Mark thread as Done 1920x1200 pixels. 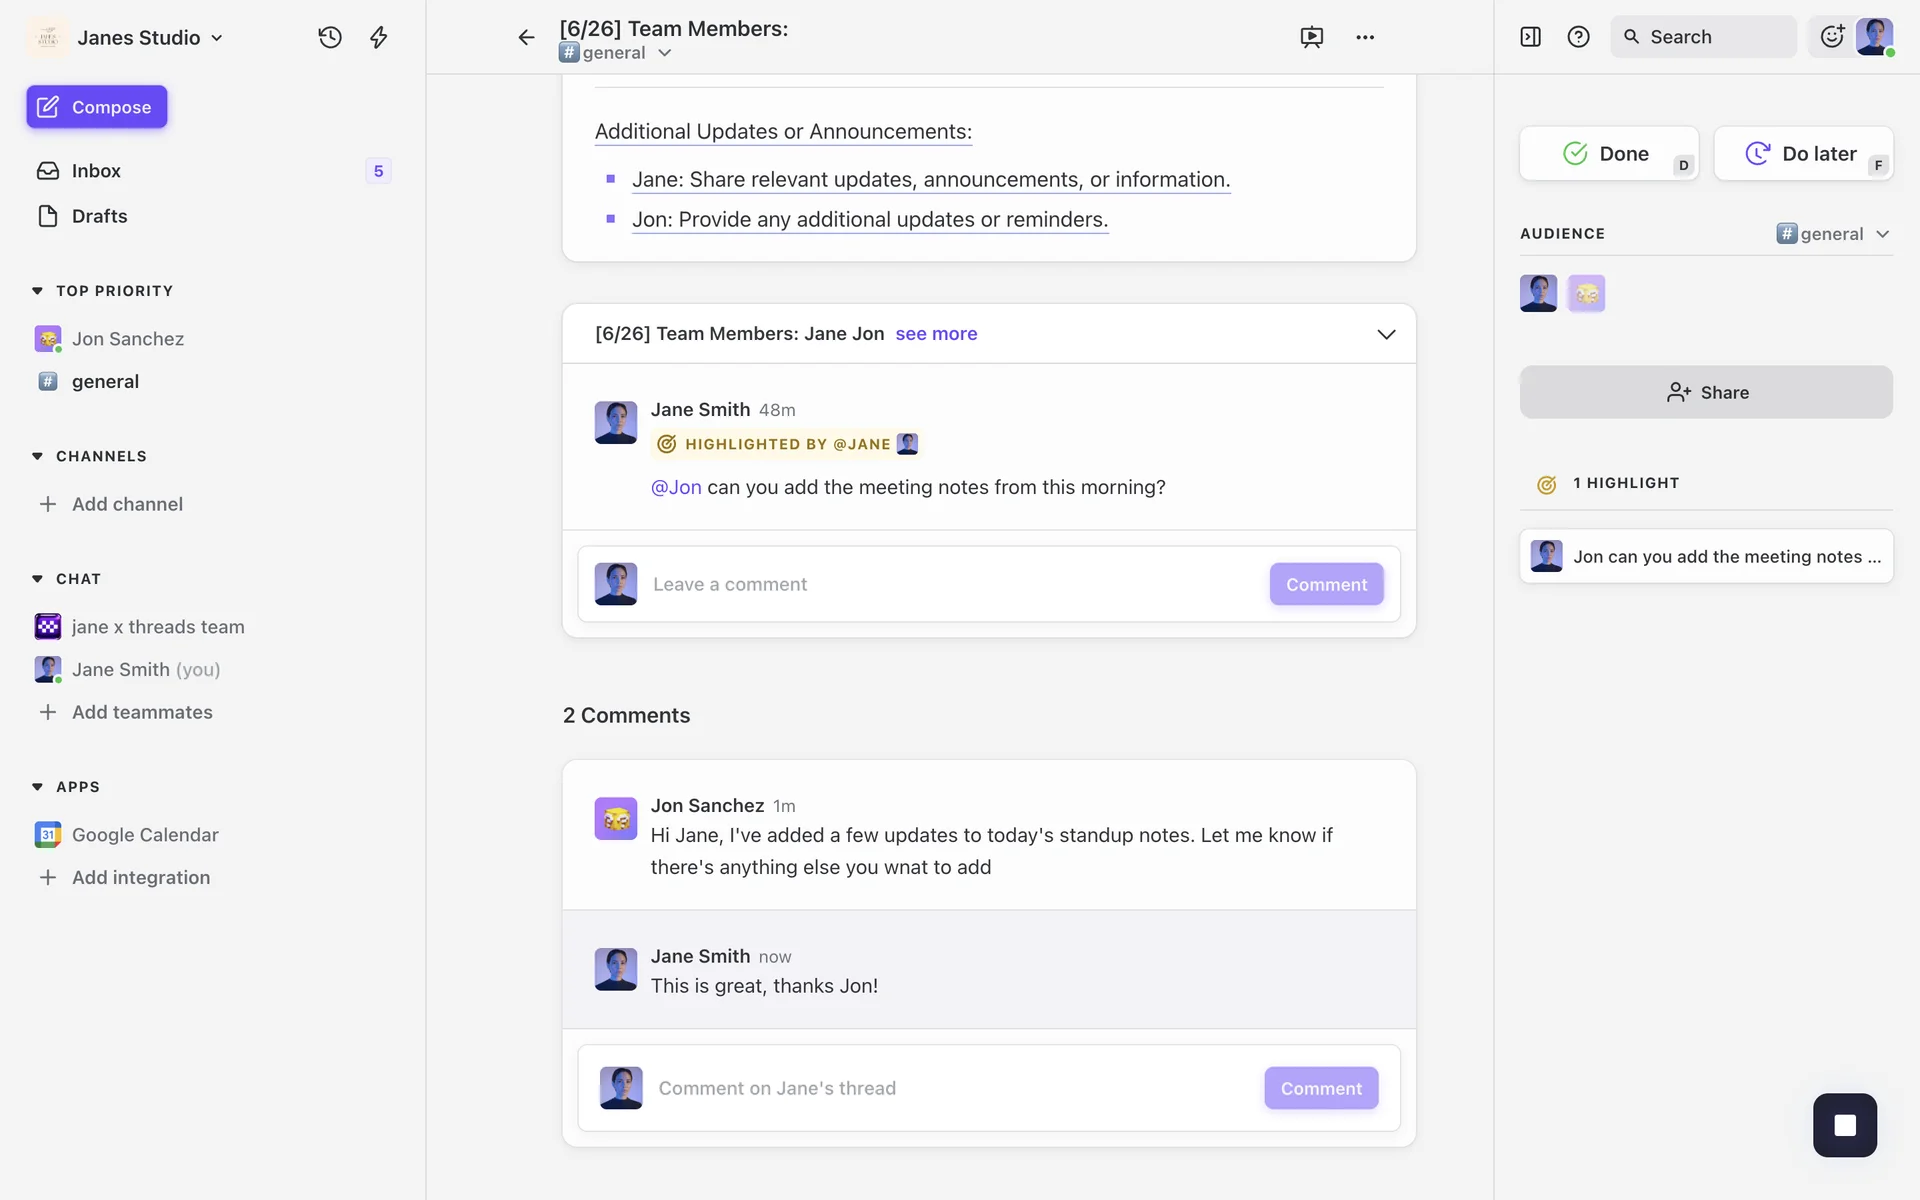click(x=1608, y=153)
